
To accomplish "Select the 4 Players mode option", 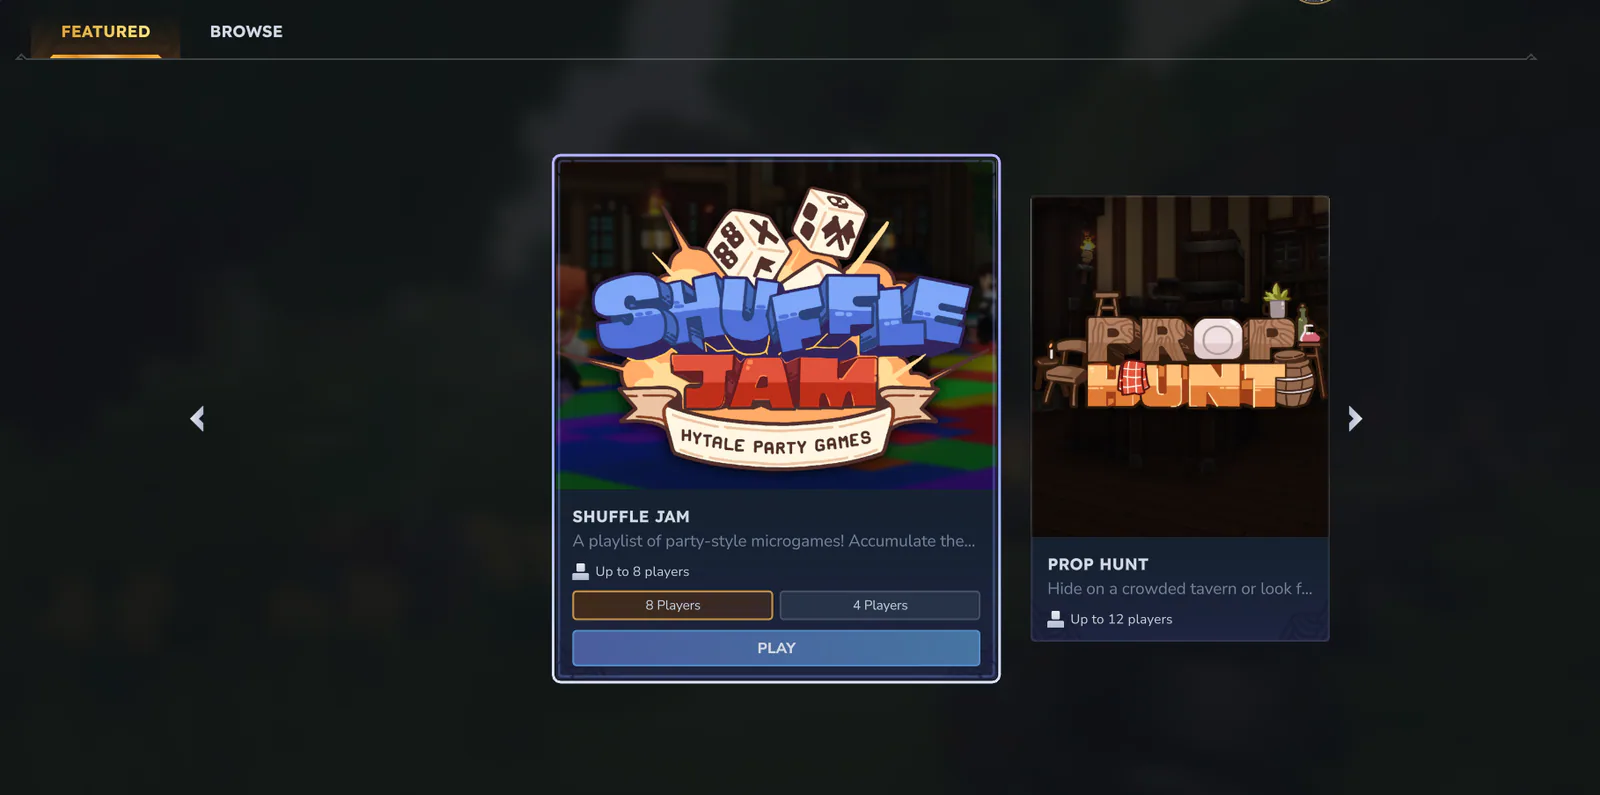I will (x=880, y=605).
